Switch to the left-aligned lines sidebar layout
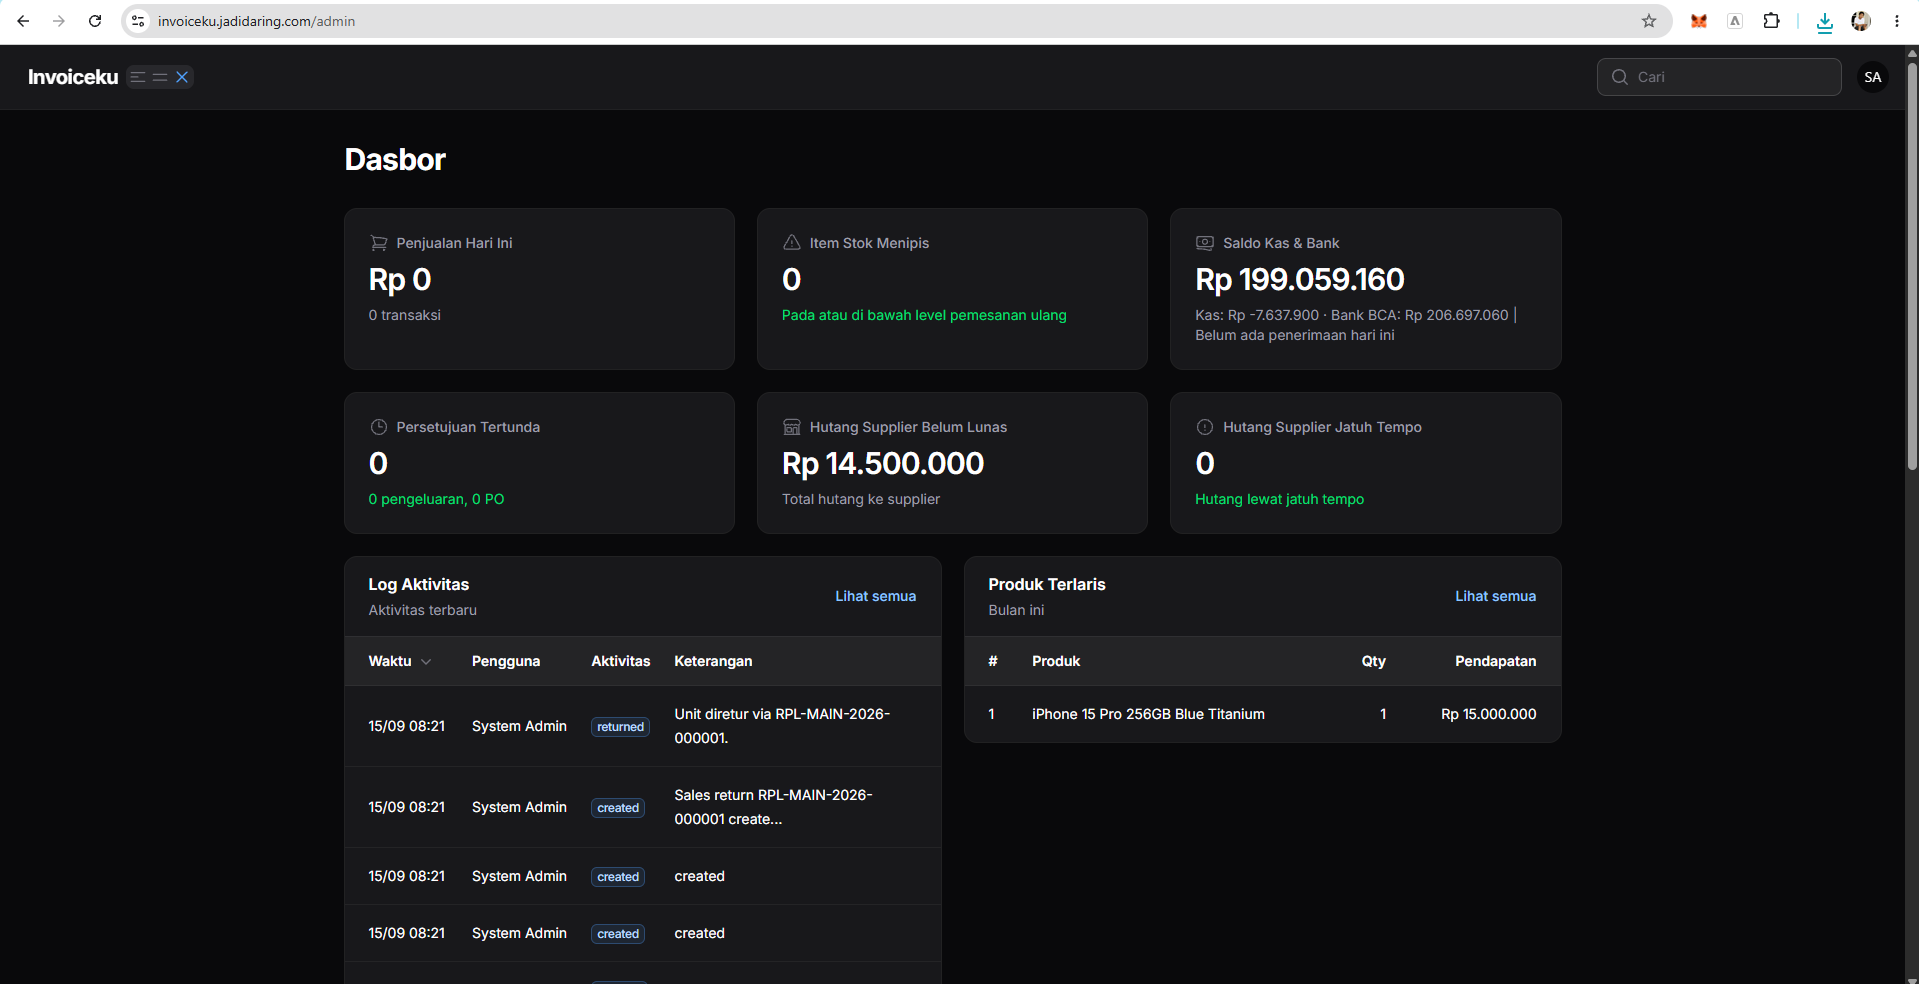This screenshot has height=984, width=1919. [138, 77]
